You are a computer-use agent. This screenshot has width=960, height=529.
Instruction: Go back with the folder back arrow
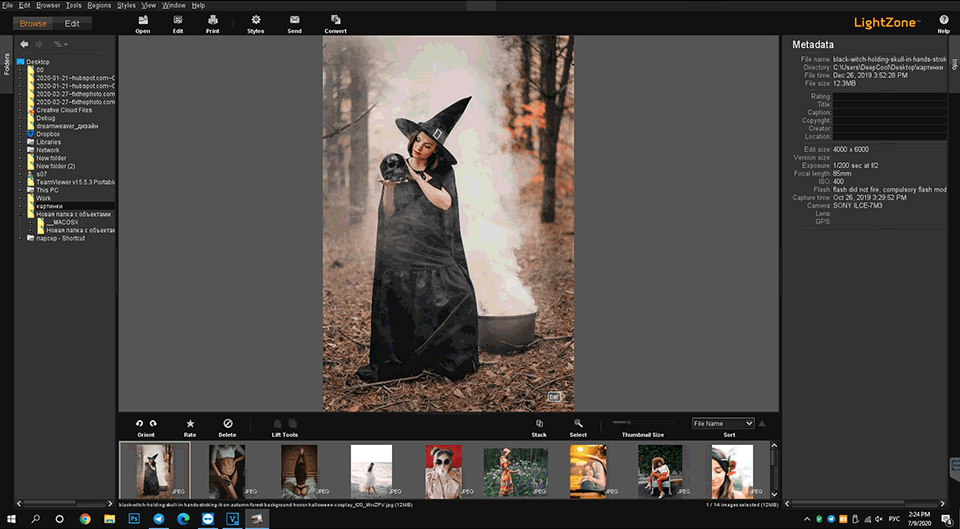pos(24,44)
